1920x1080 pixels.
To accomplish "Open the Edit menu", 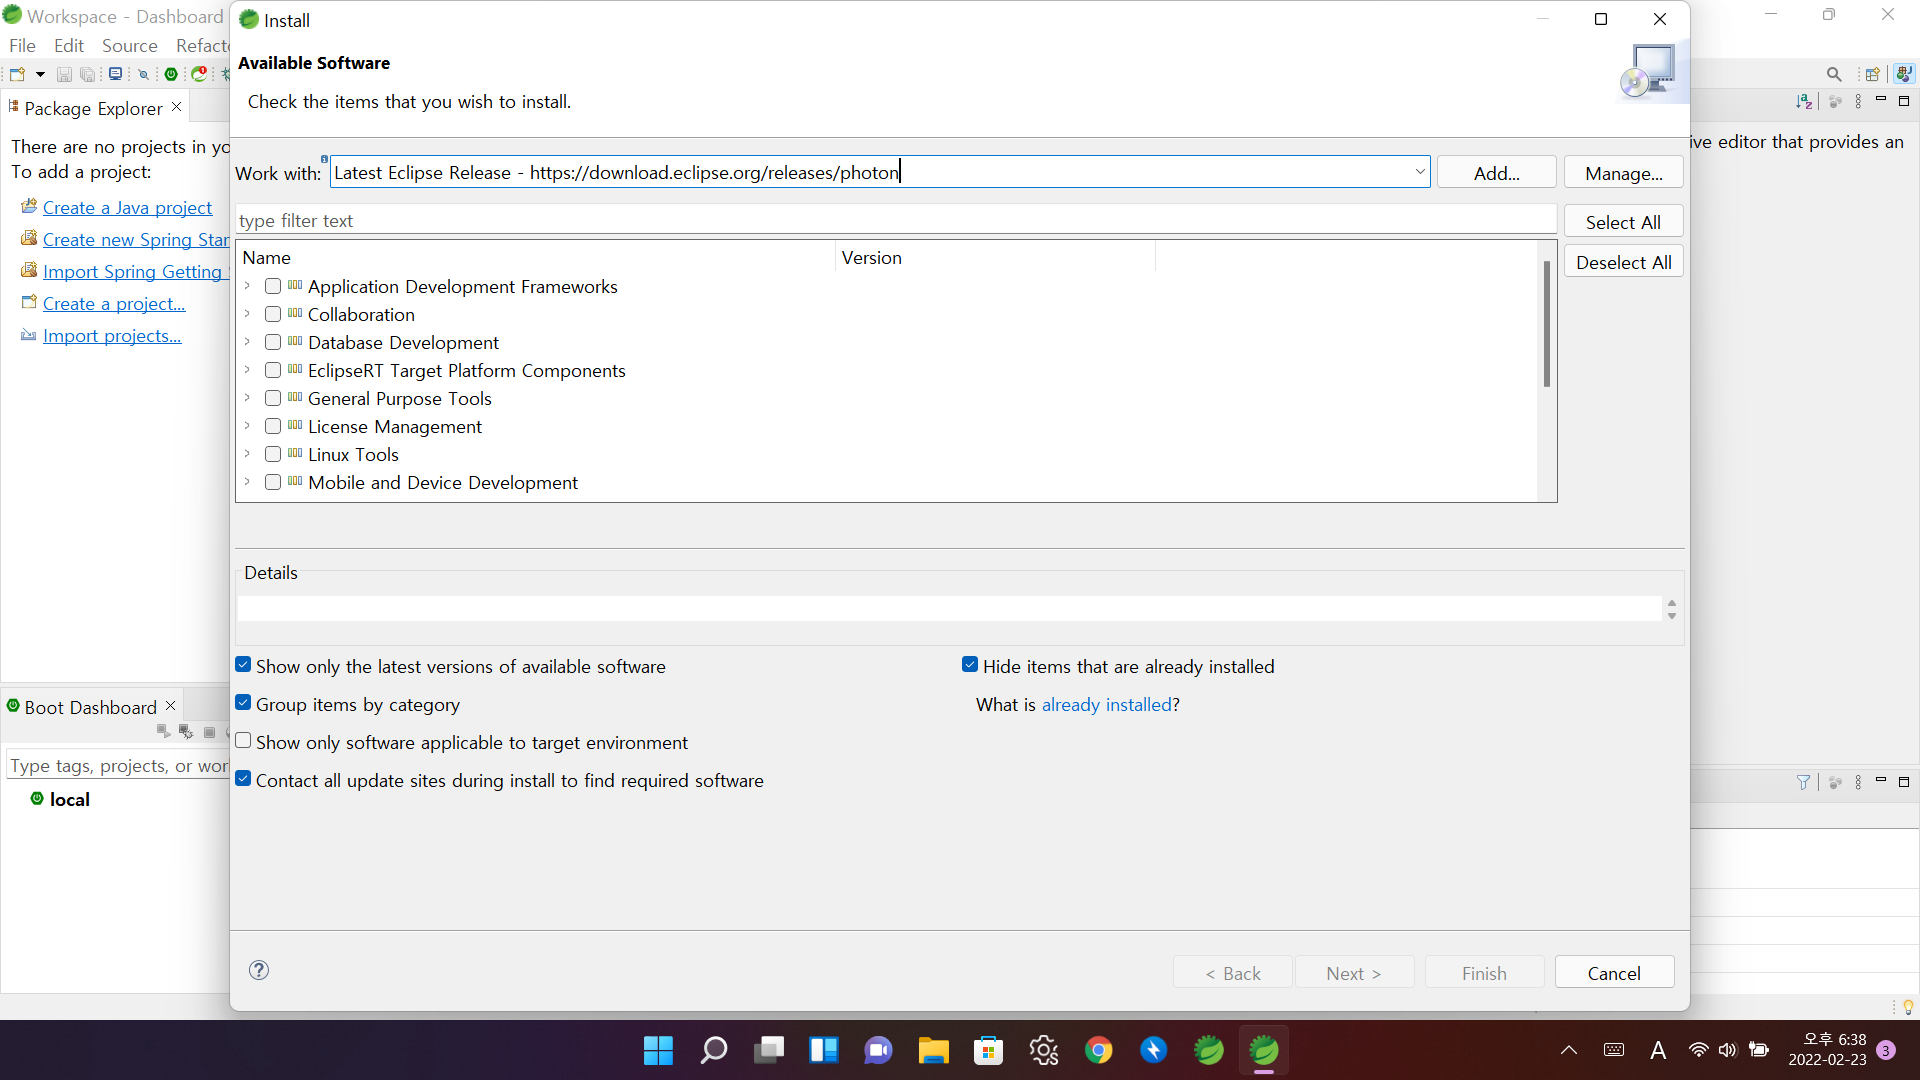I will (x=69, y=46).
